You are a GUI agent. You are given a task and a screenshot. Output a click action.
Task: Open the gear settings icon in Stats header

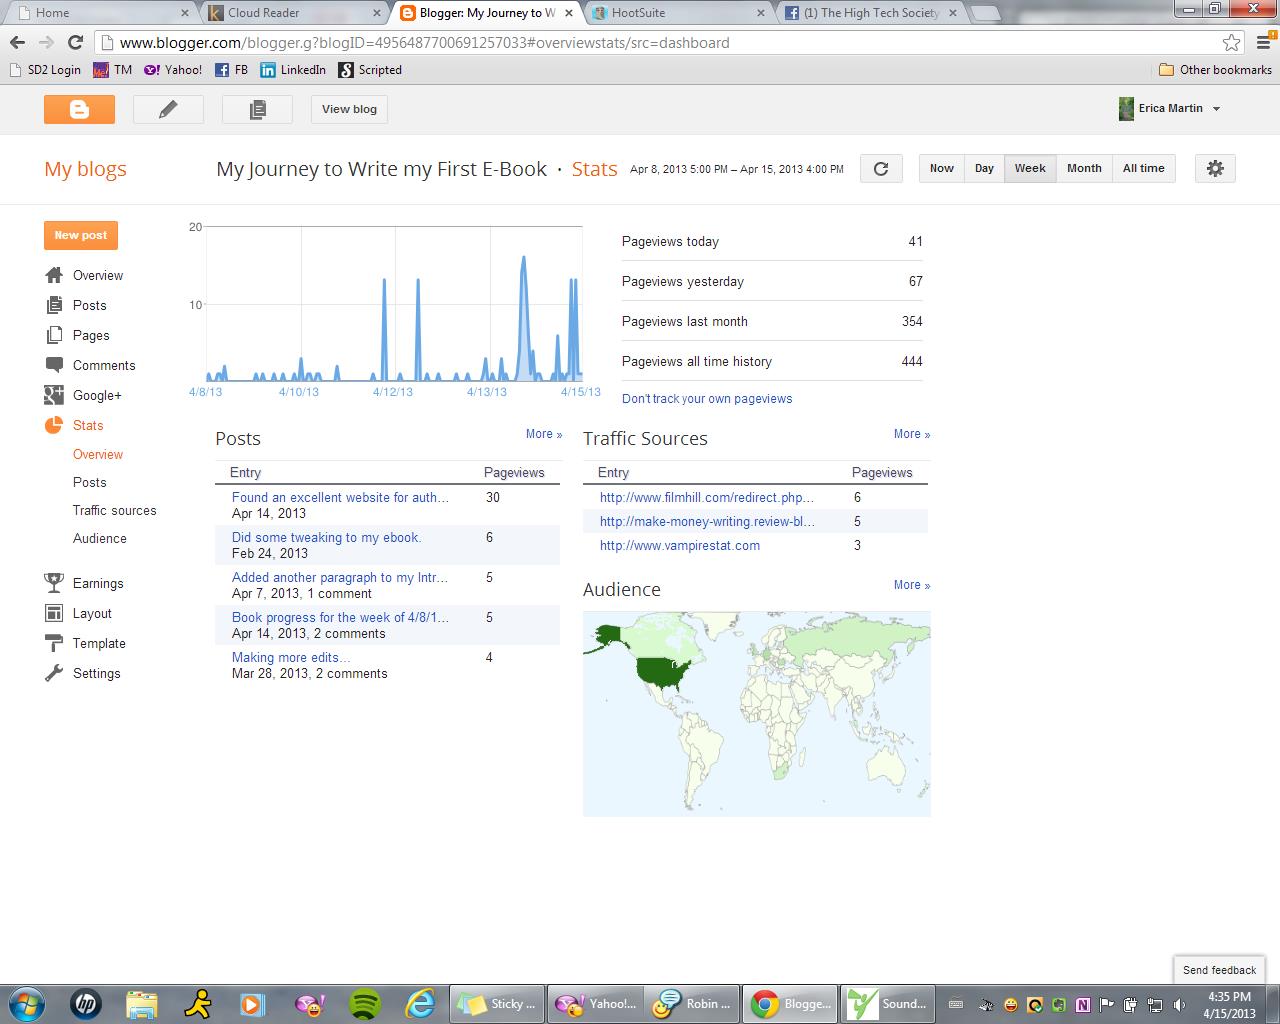point(1215,169)
